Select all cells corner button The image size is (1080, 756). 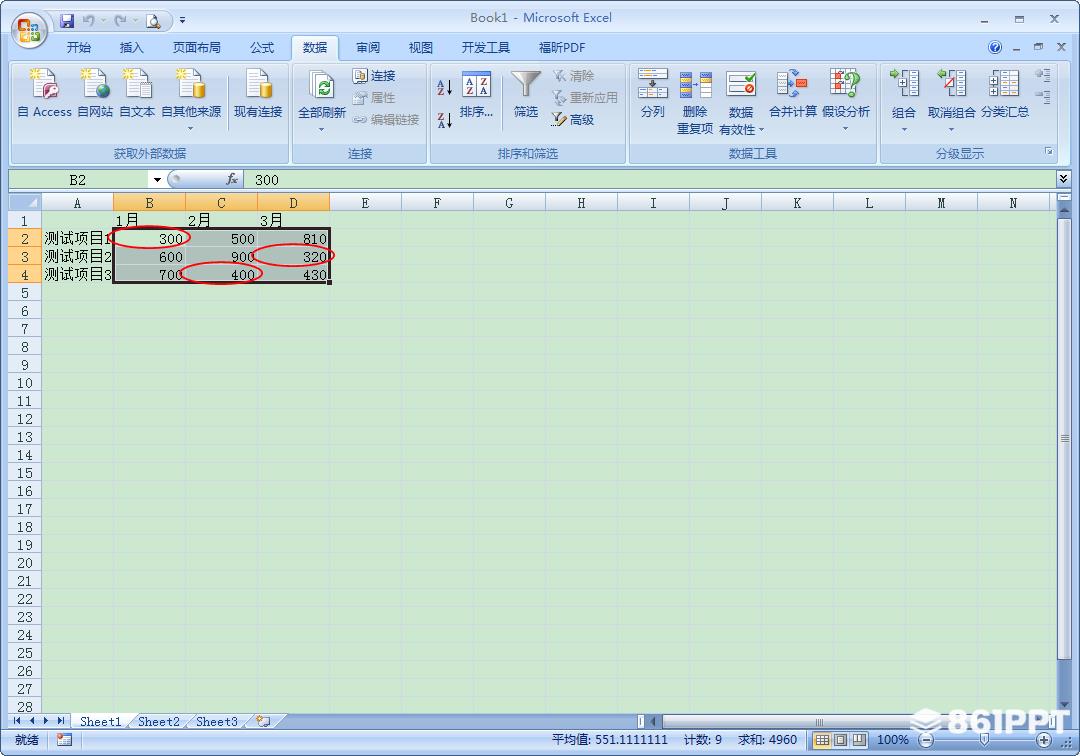25,202
